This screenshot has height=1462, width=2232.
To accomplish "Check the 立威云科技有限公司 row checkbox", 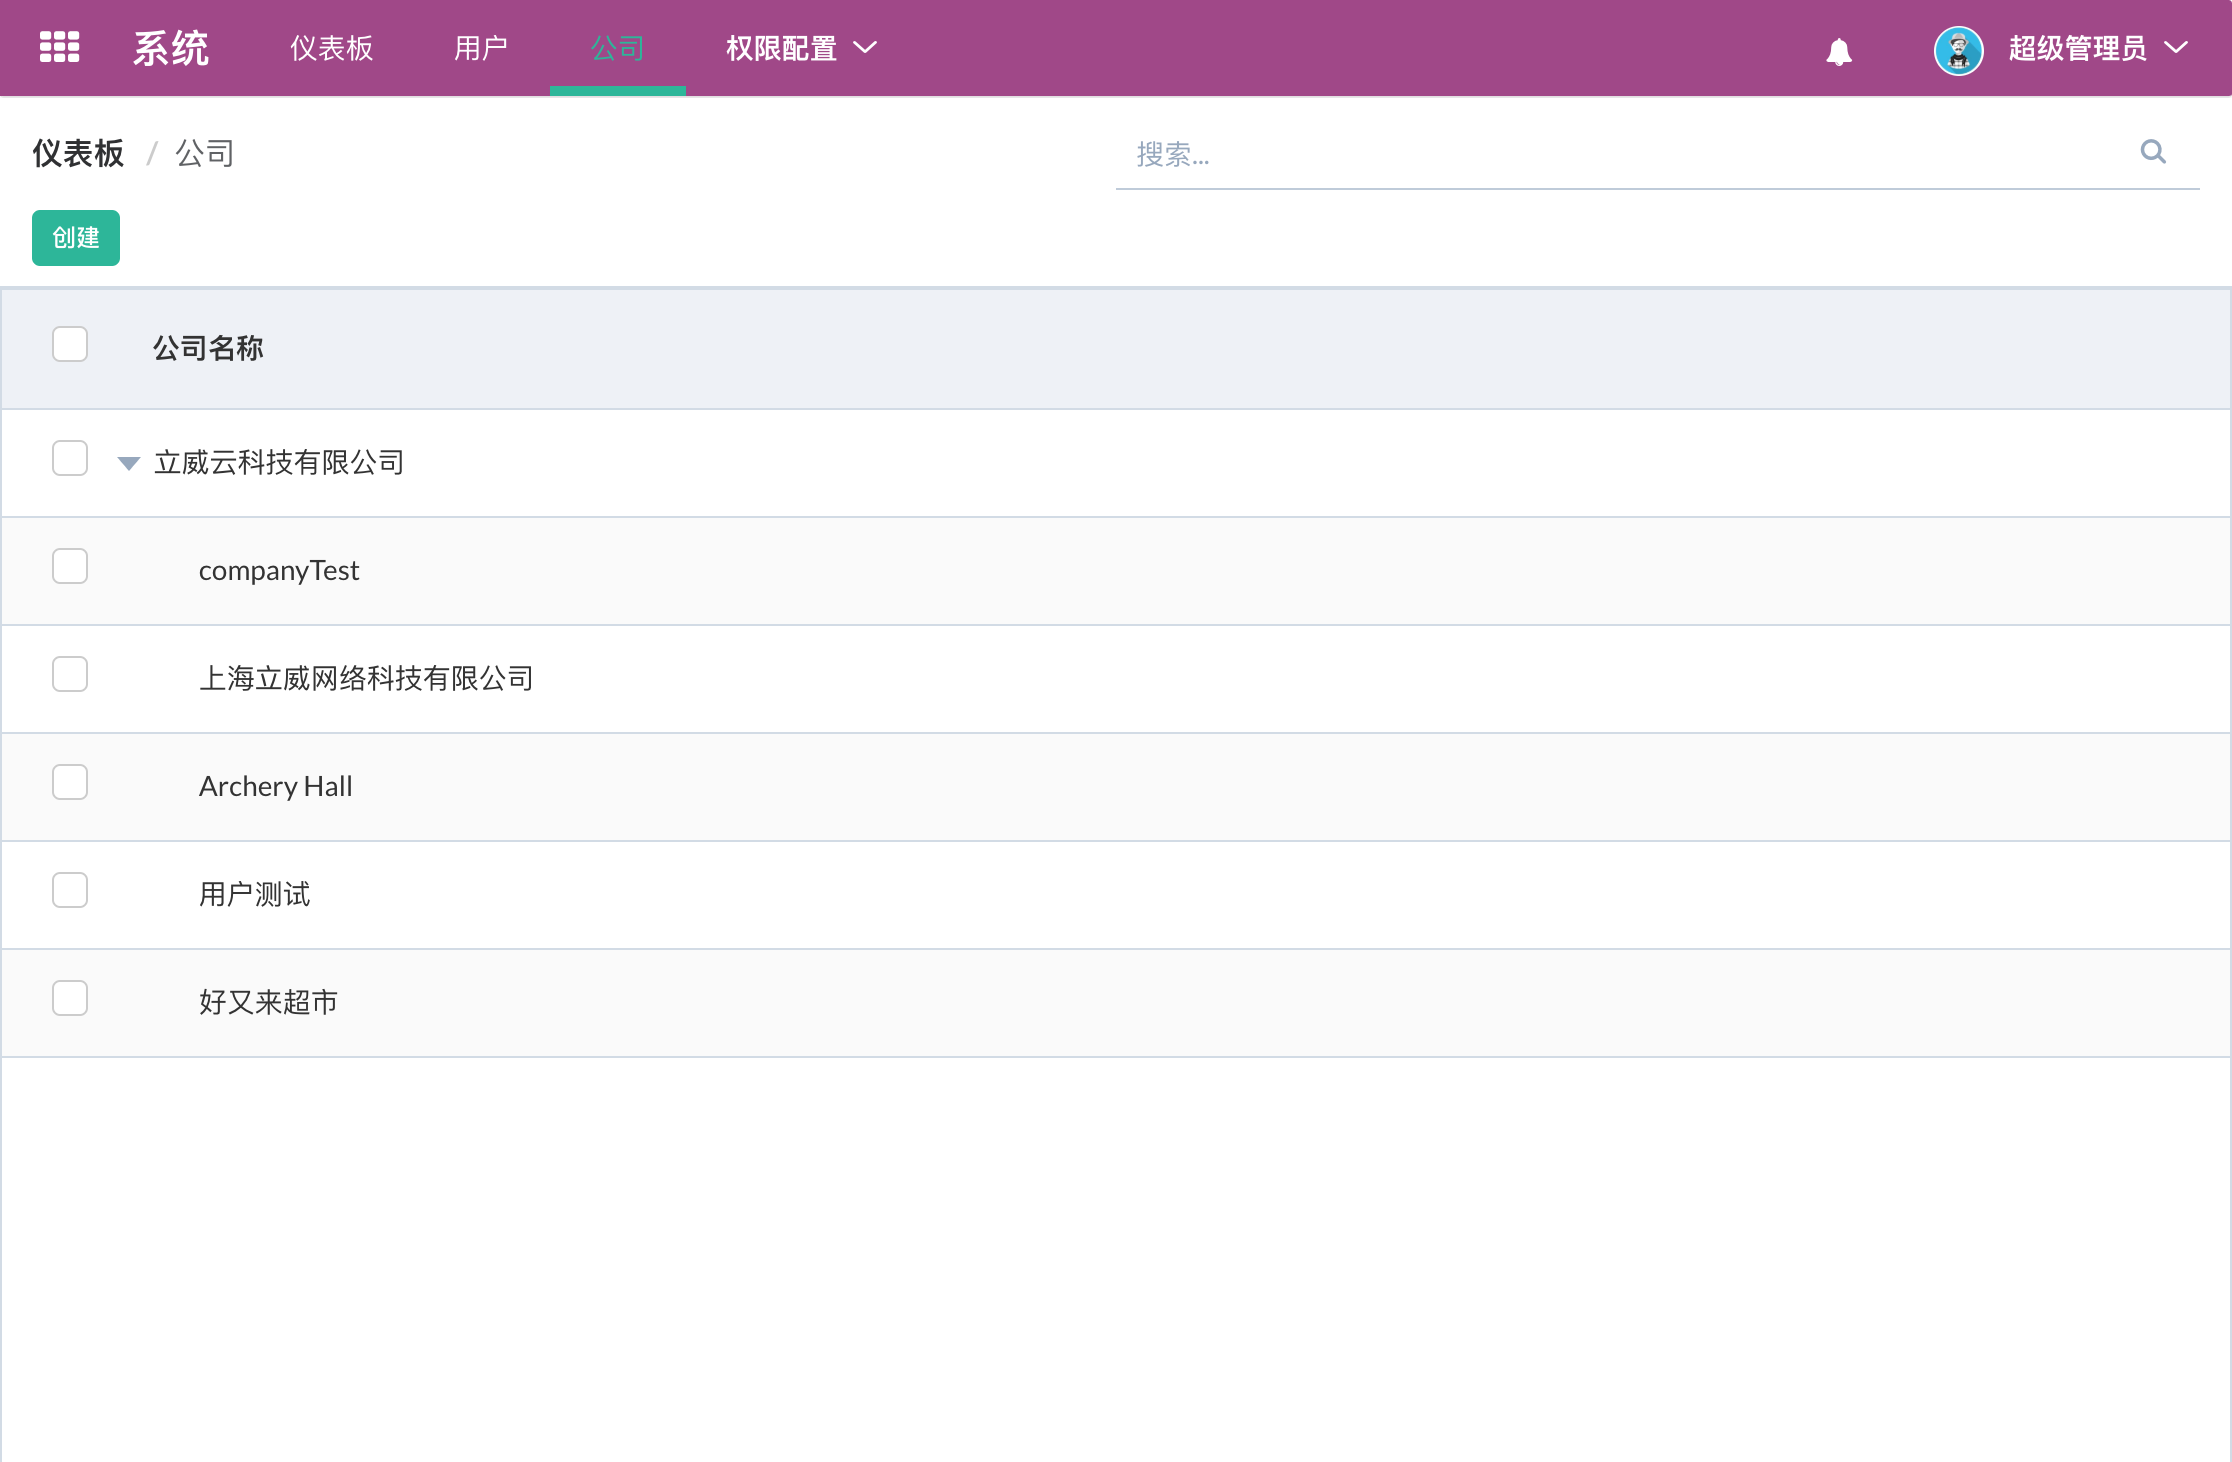I will (70, 458).
